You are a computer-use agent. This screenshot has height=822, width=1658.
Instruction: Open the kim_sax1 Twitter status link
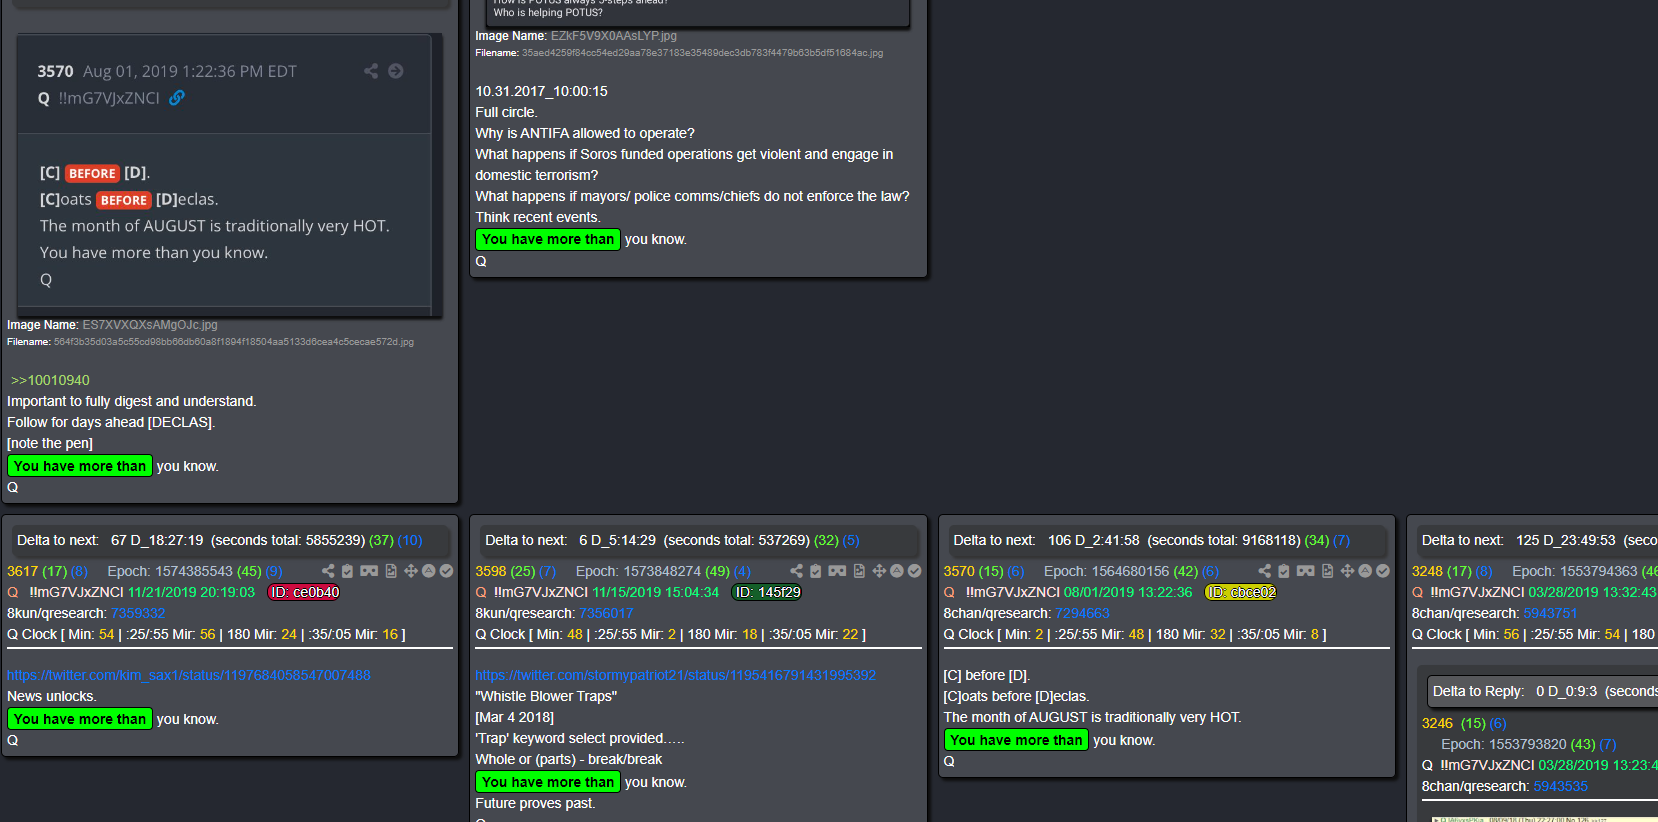[x=189, y=675]
